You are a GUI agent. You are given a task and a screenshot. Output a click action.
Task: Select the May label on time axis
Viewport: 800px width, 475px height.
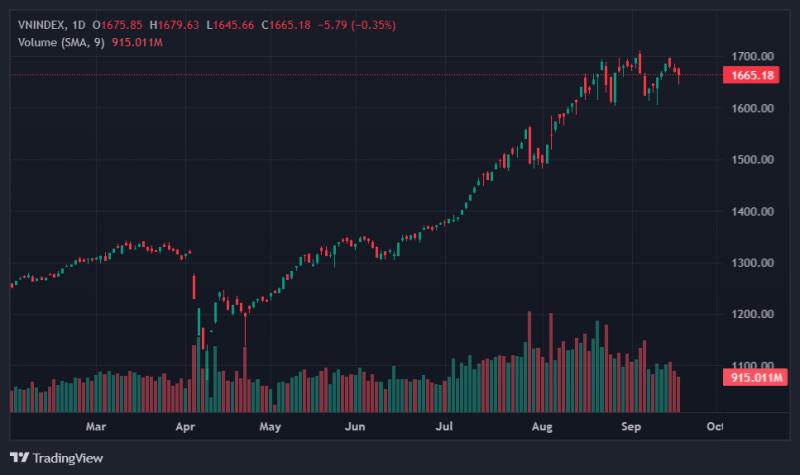tap(270, 426)
